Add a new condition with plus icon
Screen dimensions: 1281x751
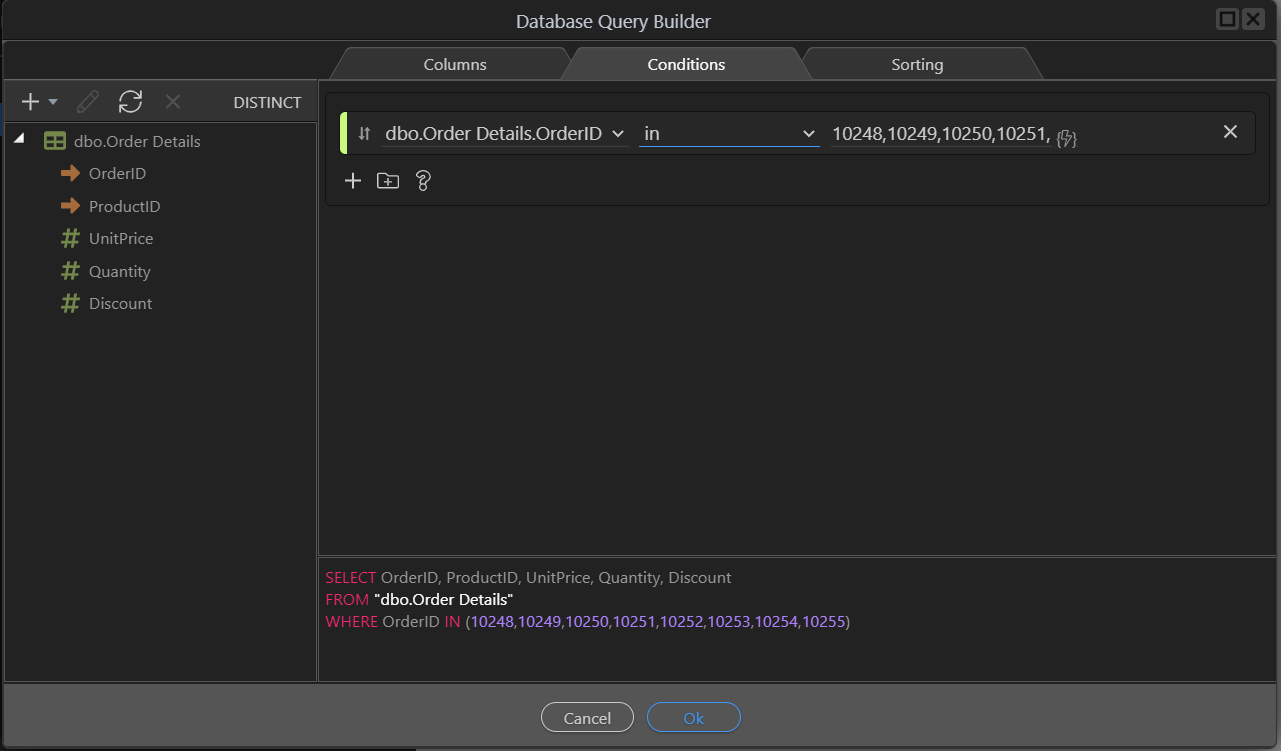(x=352, y=181)
